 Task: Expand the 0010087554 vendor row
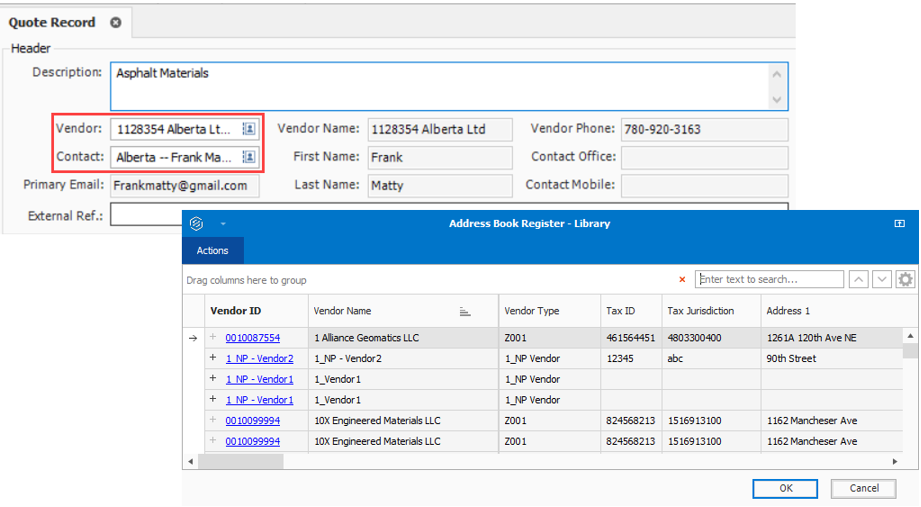click(x=213, y=338)
